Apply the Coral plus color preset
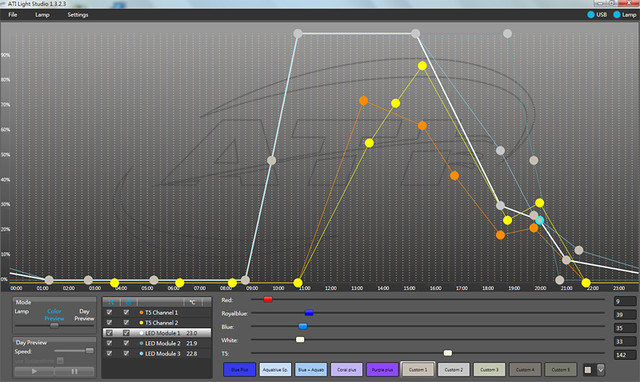The width and height of the screenshot is (640, 382). pyautogui.click(x=347, y=370)
